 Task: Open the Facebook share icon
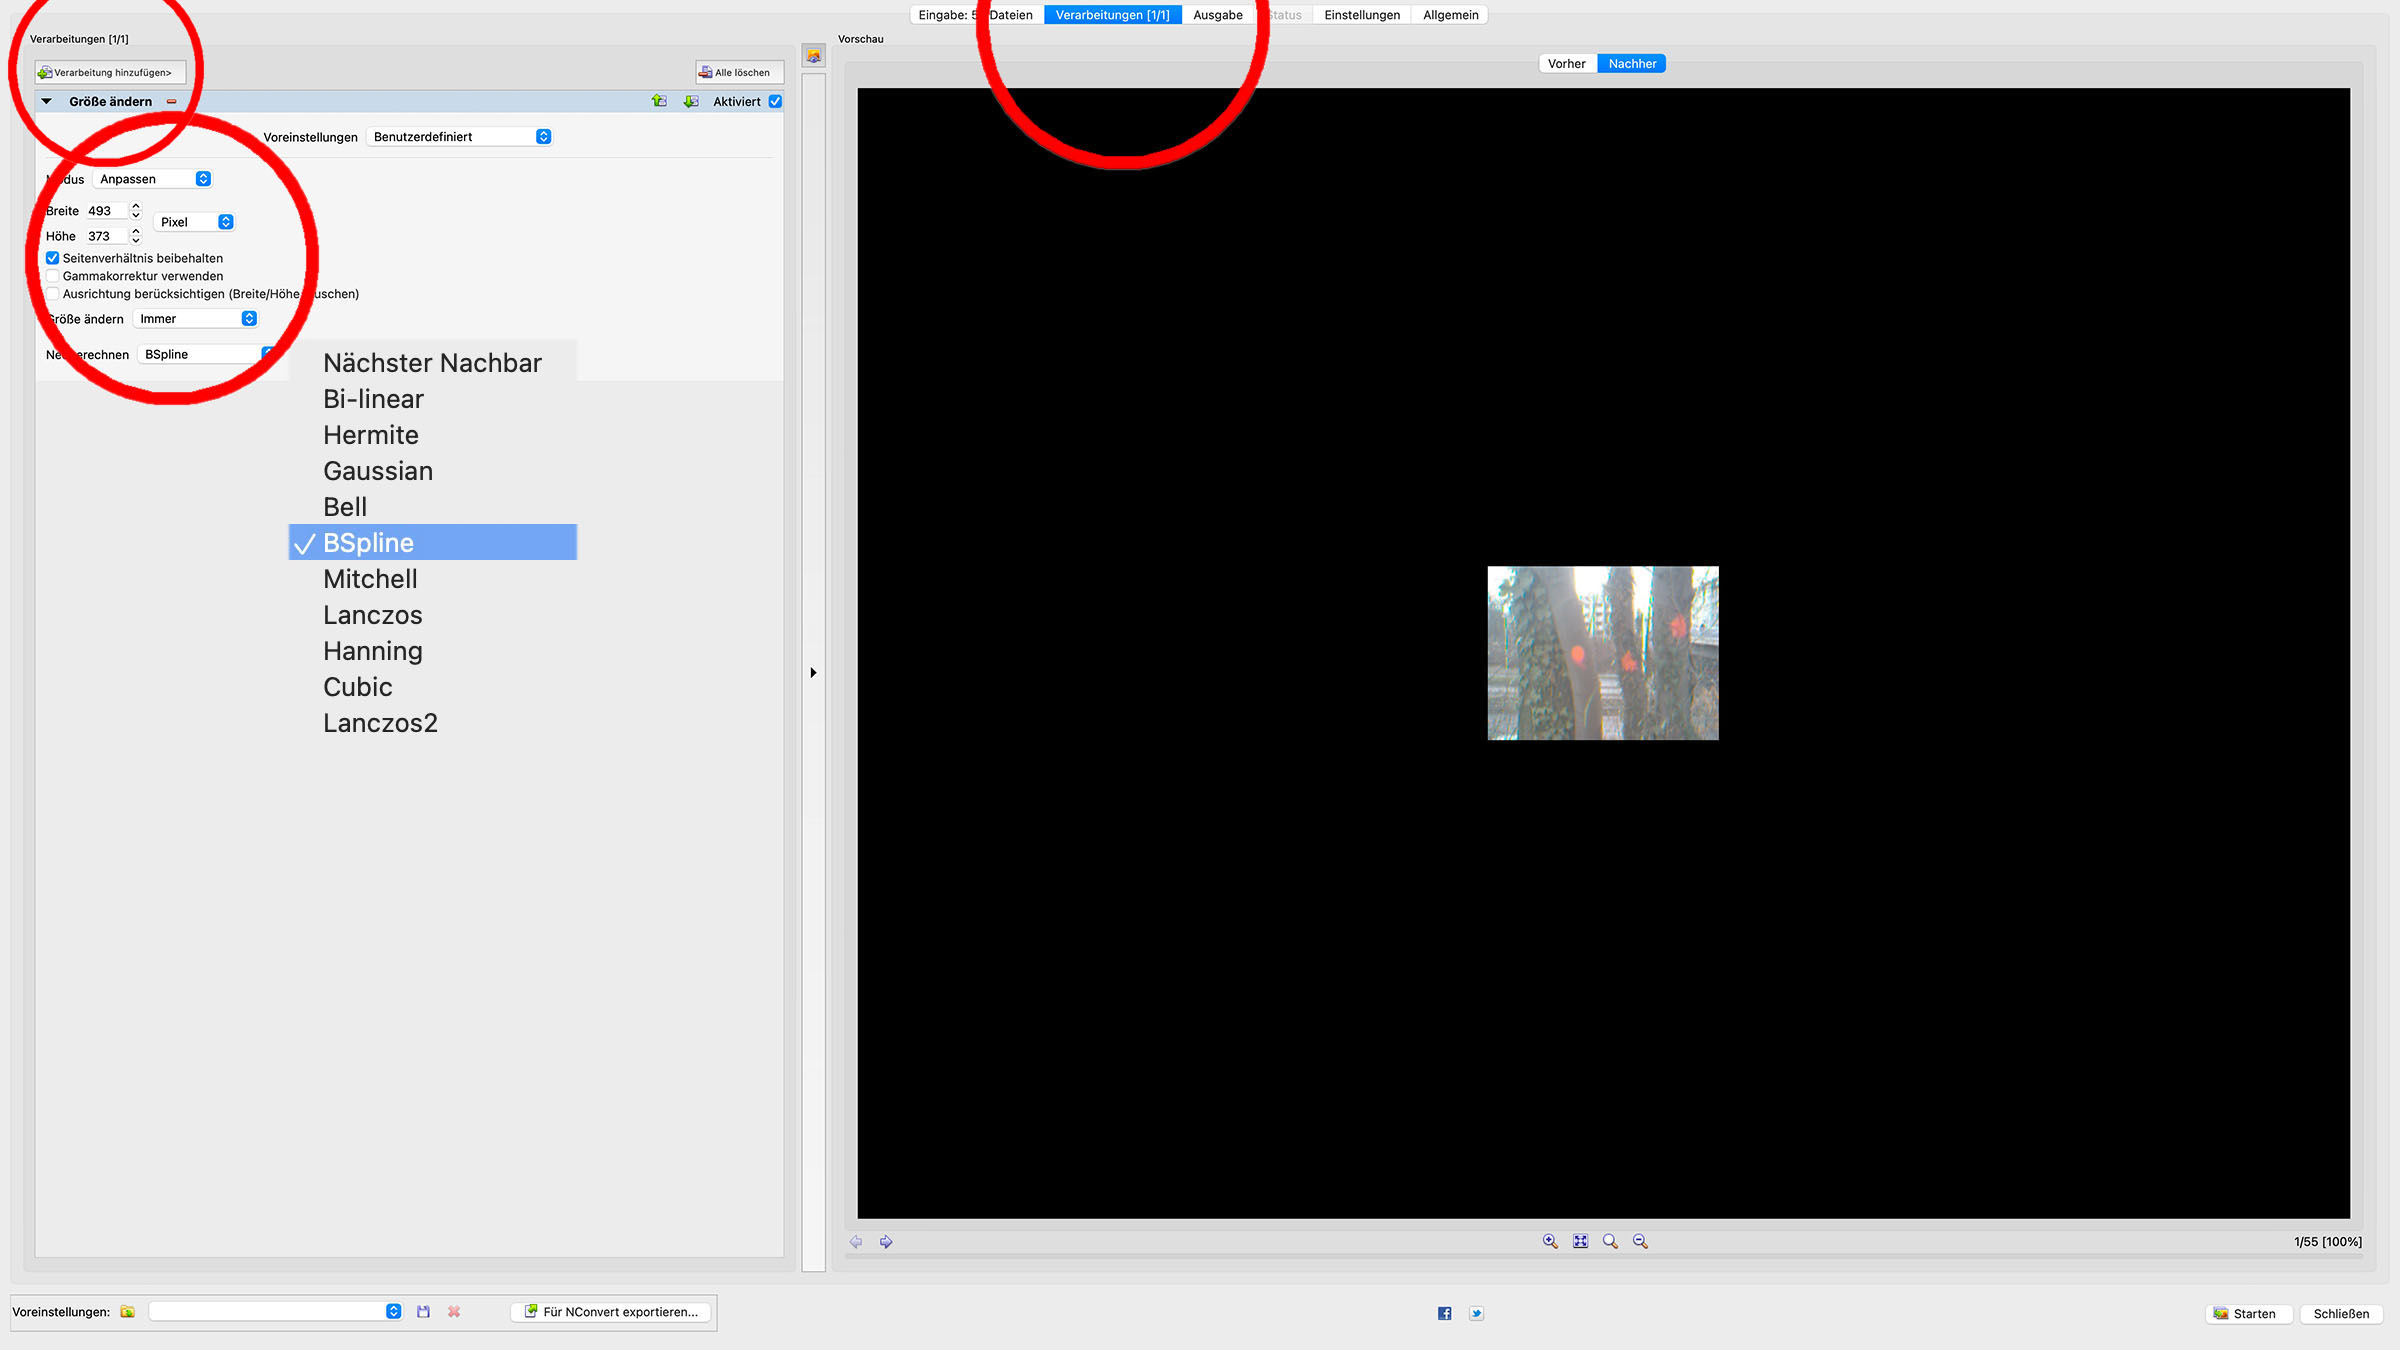coord(1444,1314)
